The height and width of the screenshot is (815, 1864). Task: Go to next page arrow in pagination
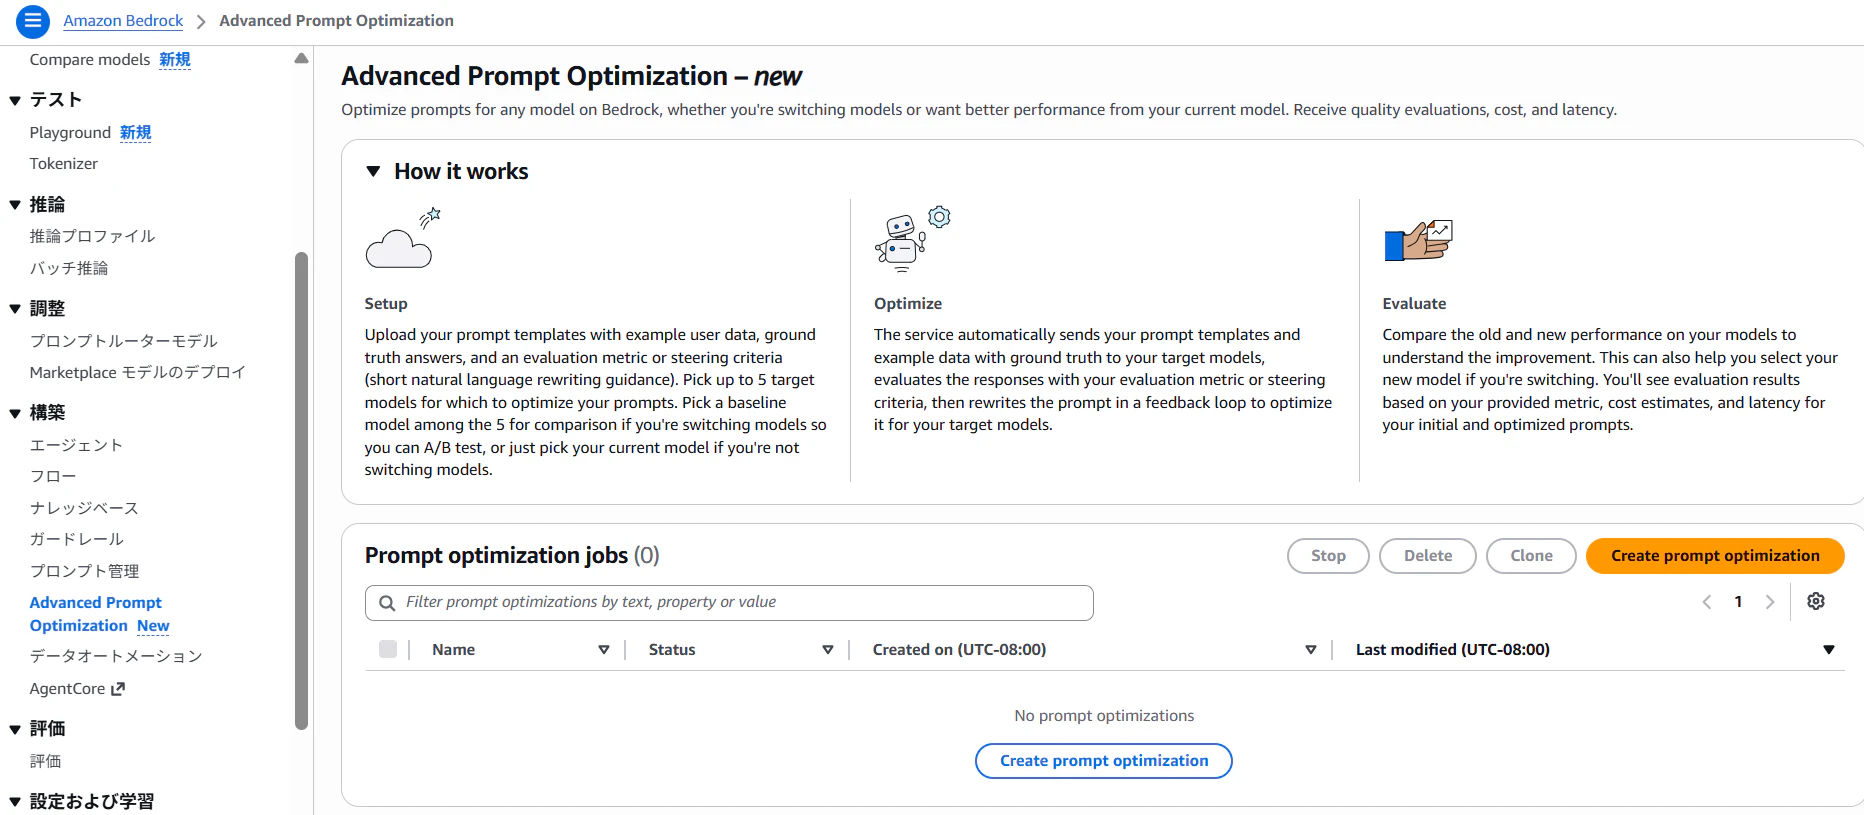coord(1770,602)
